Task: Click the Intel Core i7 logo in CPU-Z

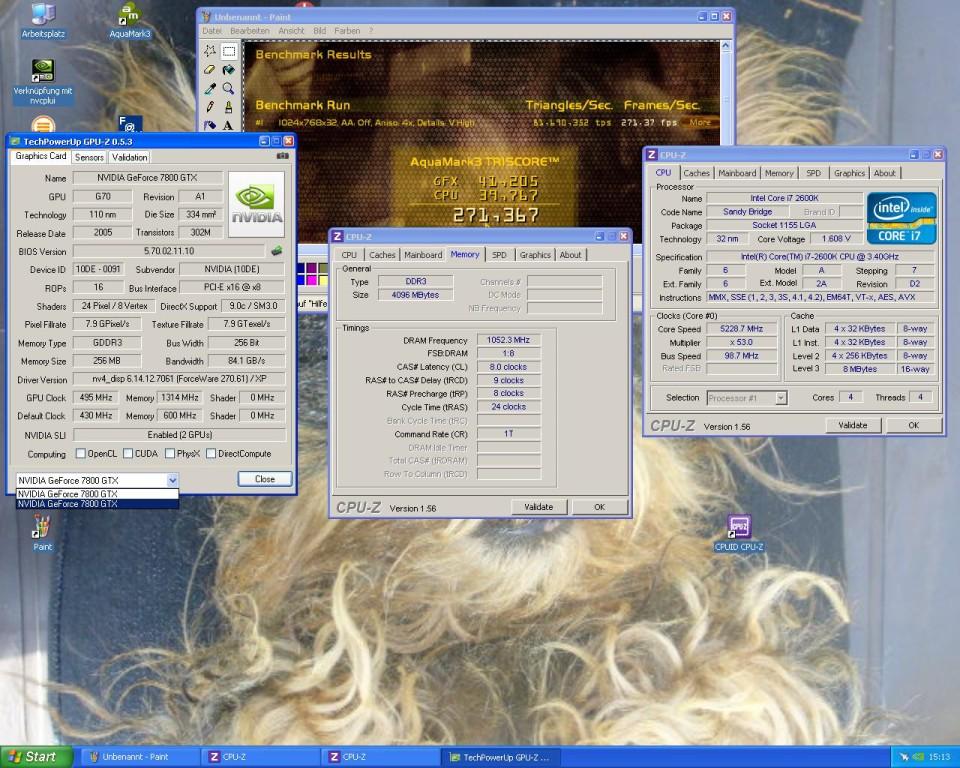Action: pyautogui.click(x=901, y=218)
